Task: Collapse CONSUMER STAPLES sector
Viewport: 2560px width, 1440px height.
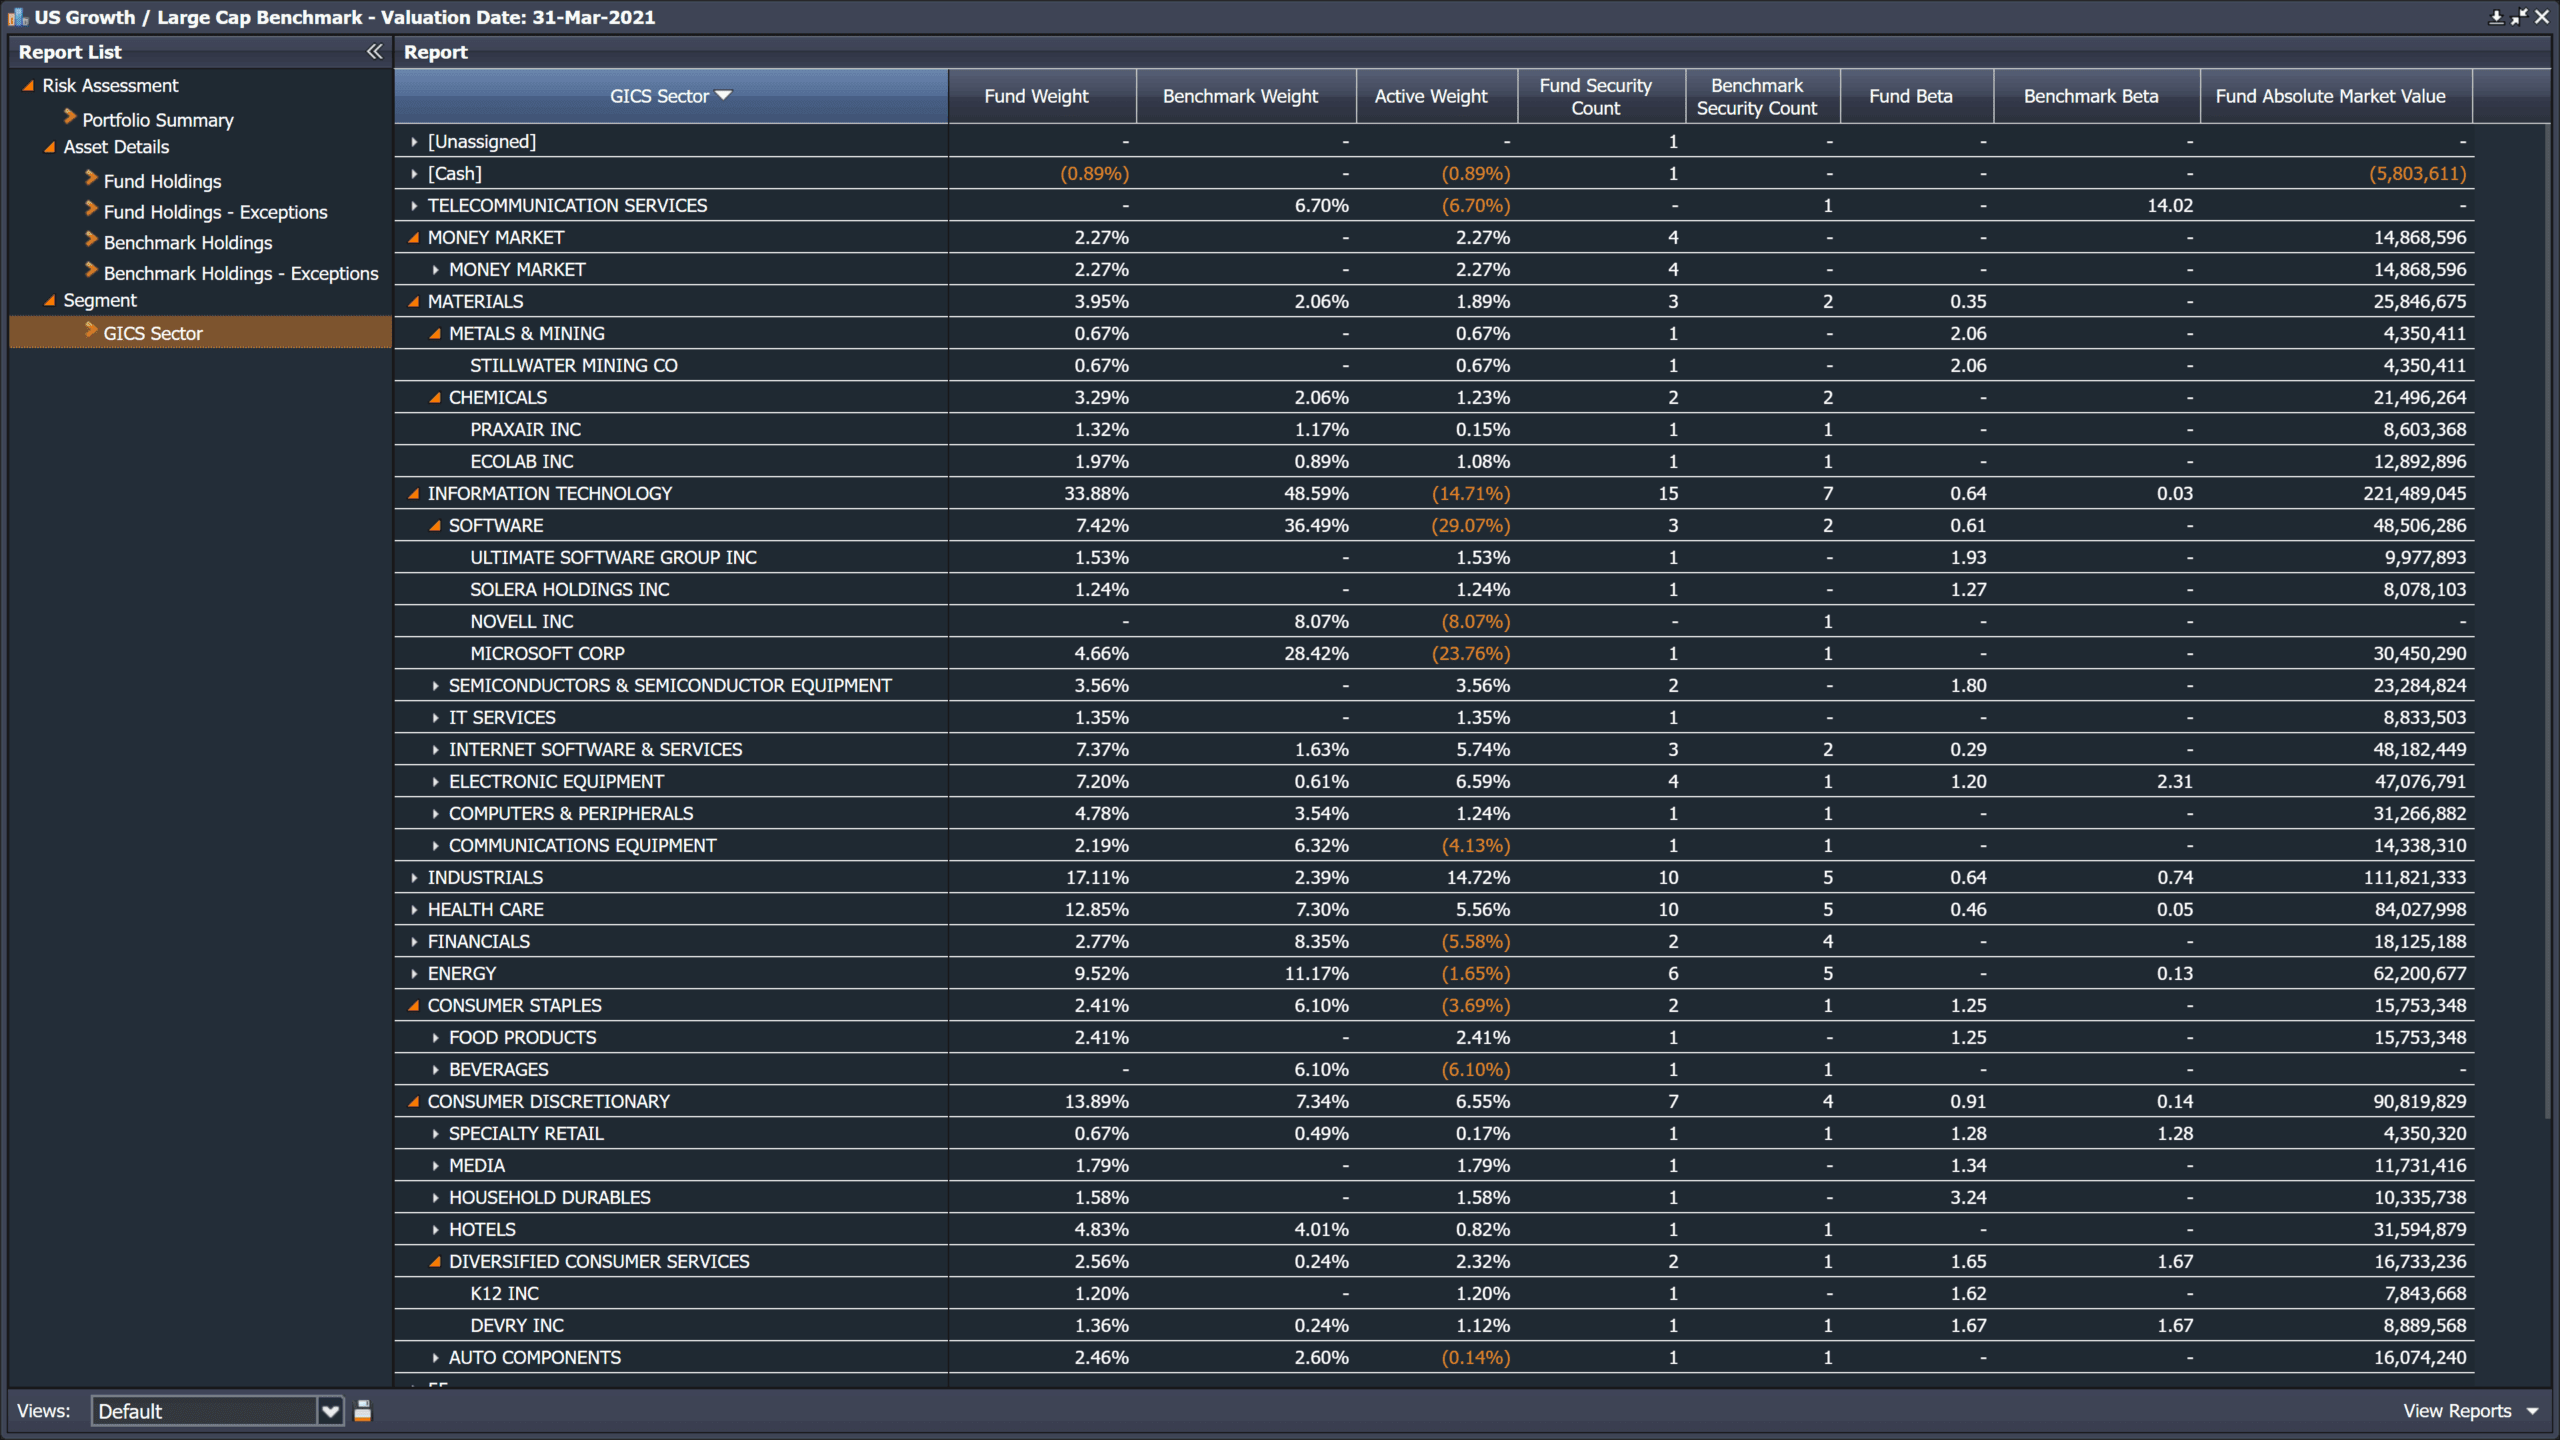Action: pos(413,1005)
